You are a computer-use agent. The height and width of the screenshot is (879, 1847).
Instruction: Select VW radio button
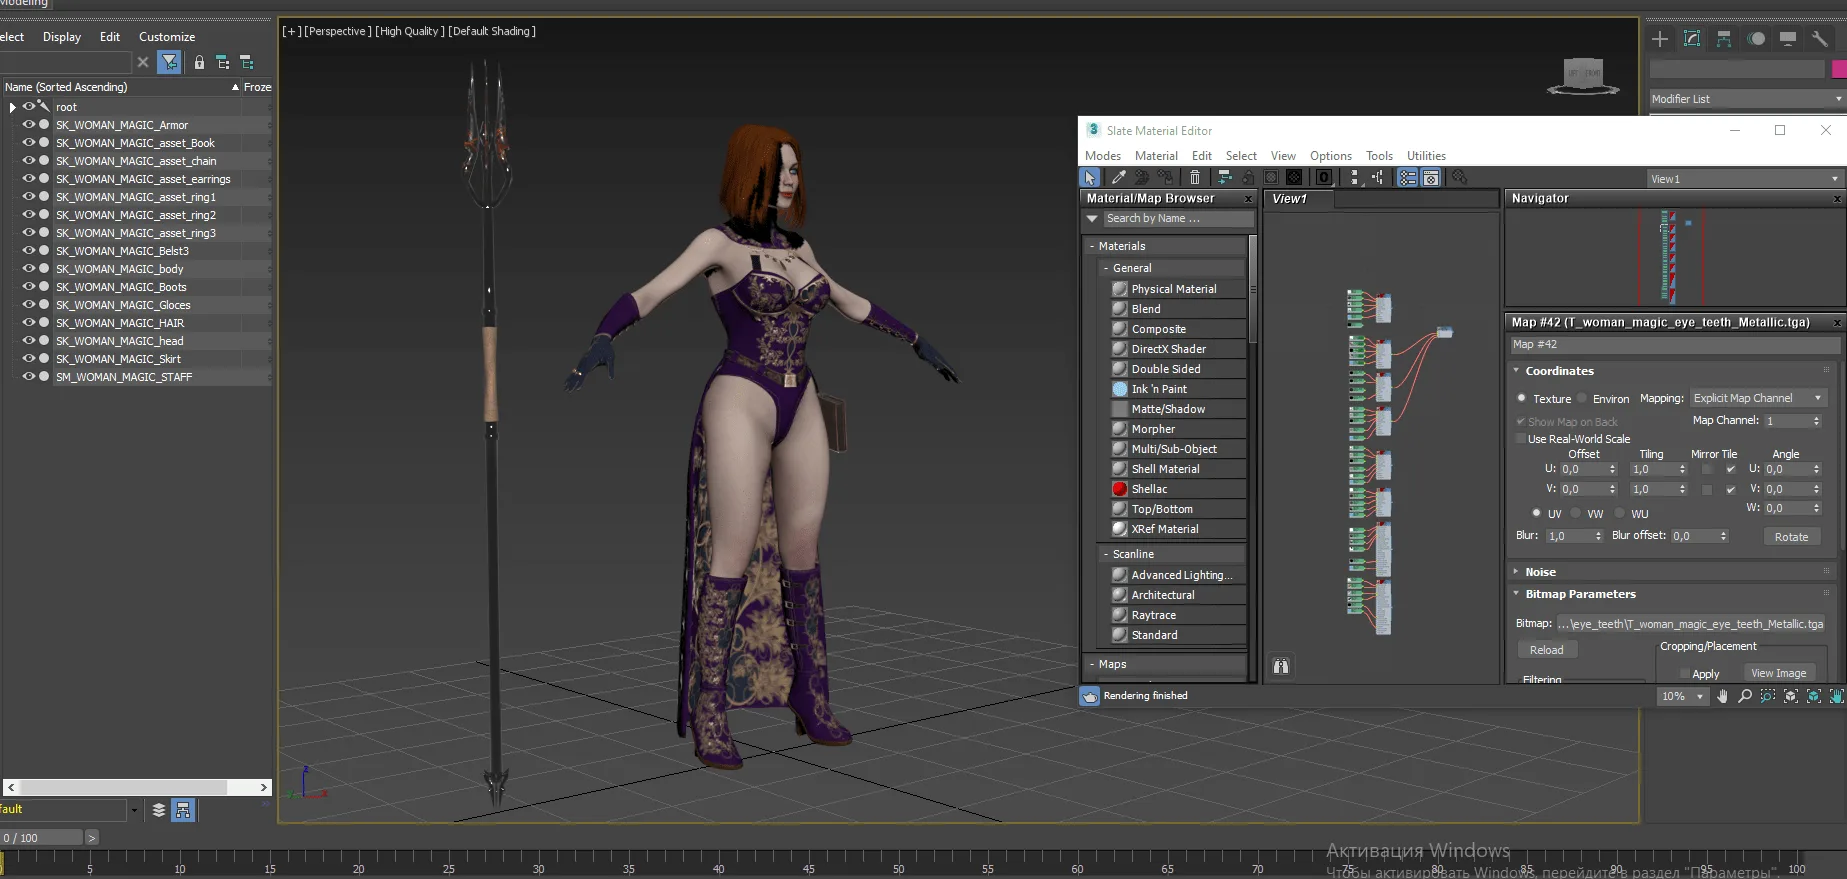point(1576,513)
